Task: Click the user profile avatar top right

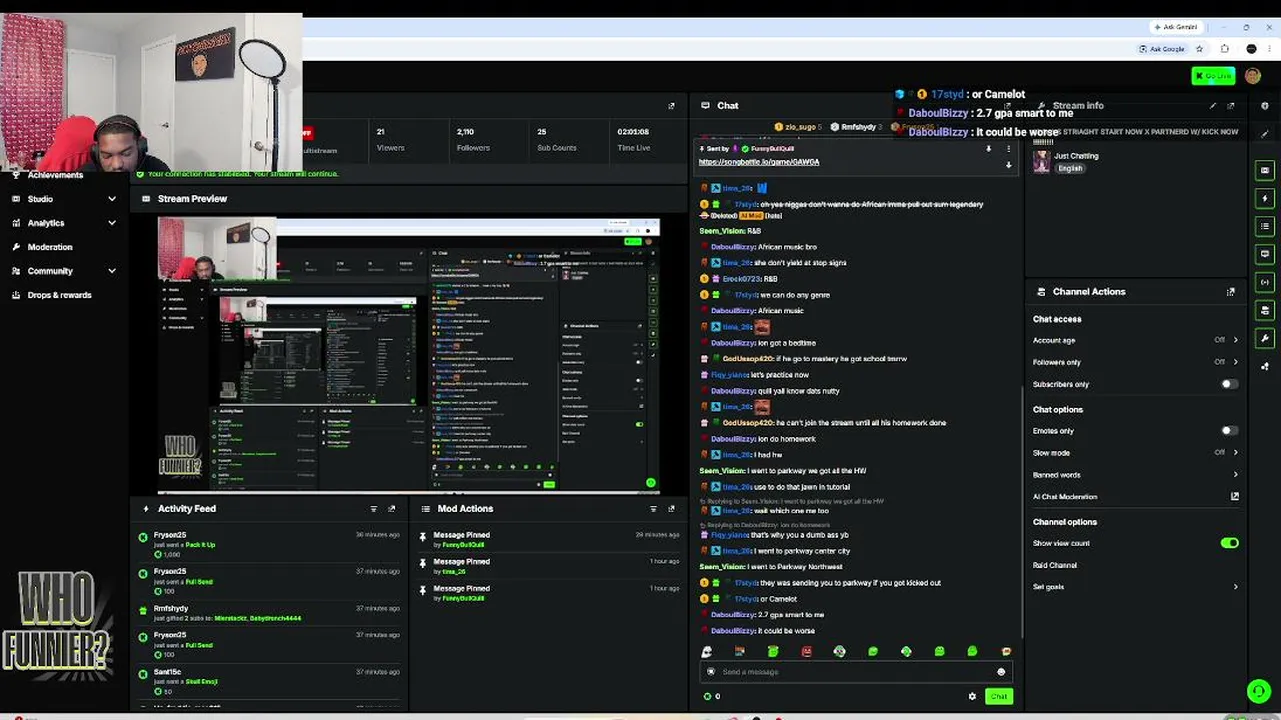Action: pyautogui.click(x=1253, y=76)
